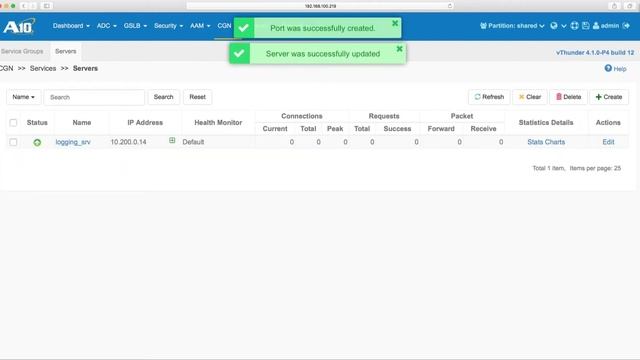Open the GSLB menu
640x360 pixels.
coord(135,26)
